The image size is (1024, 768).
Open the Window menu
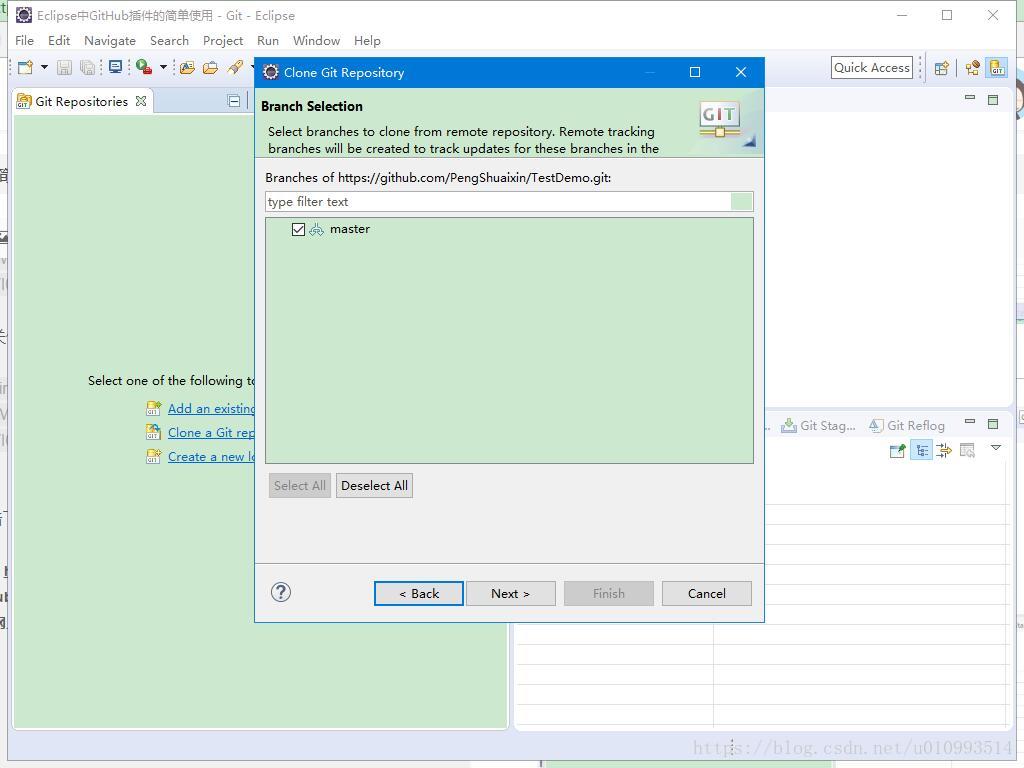coord(316,40)
